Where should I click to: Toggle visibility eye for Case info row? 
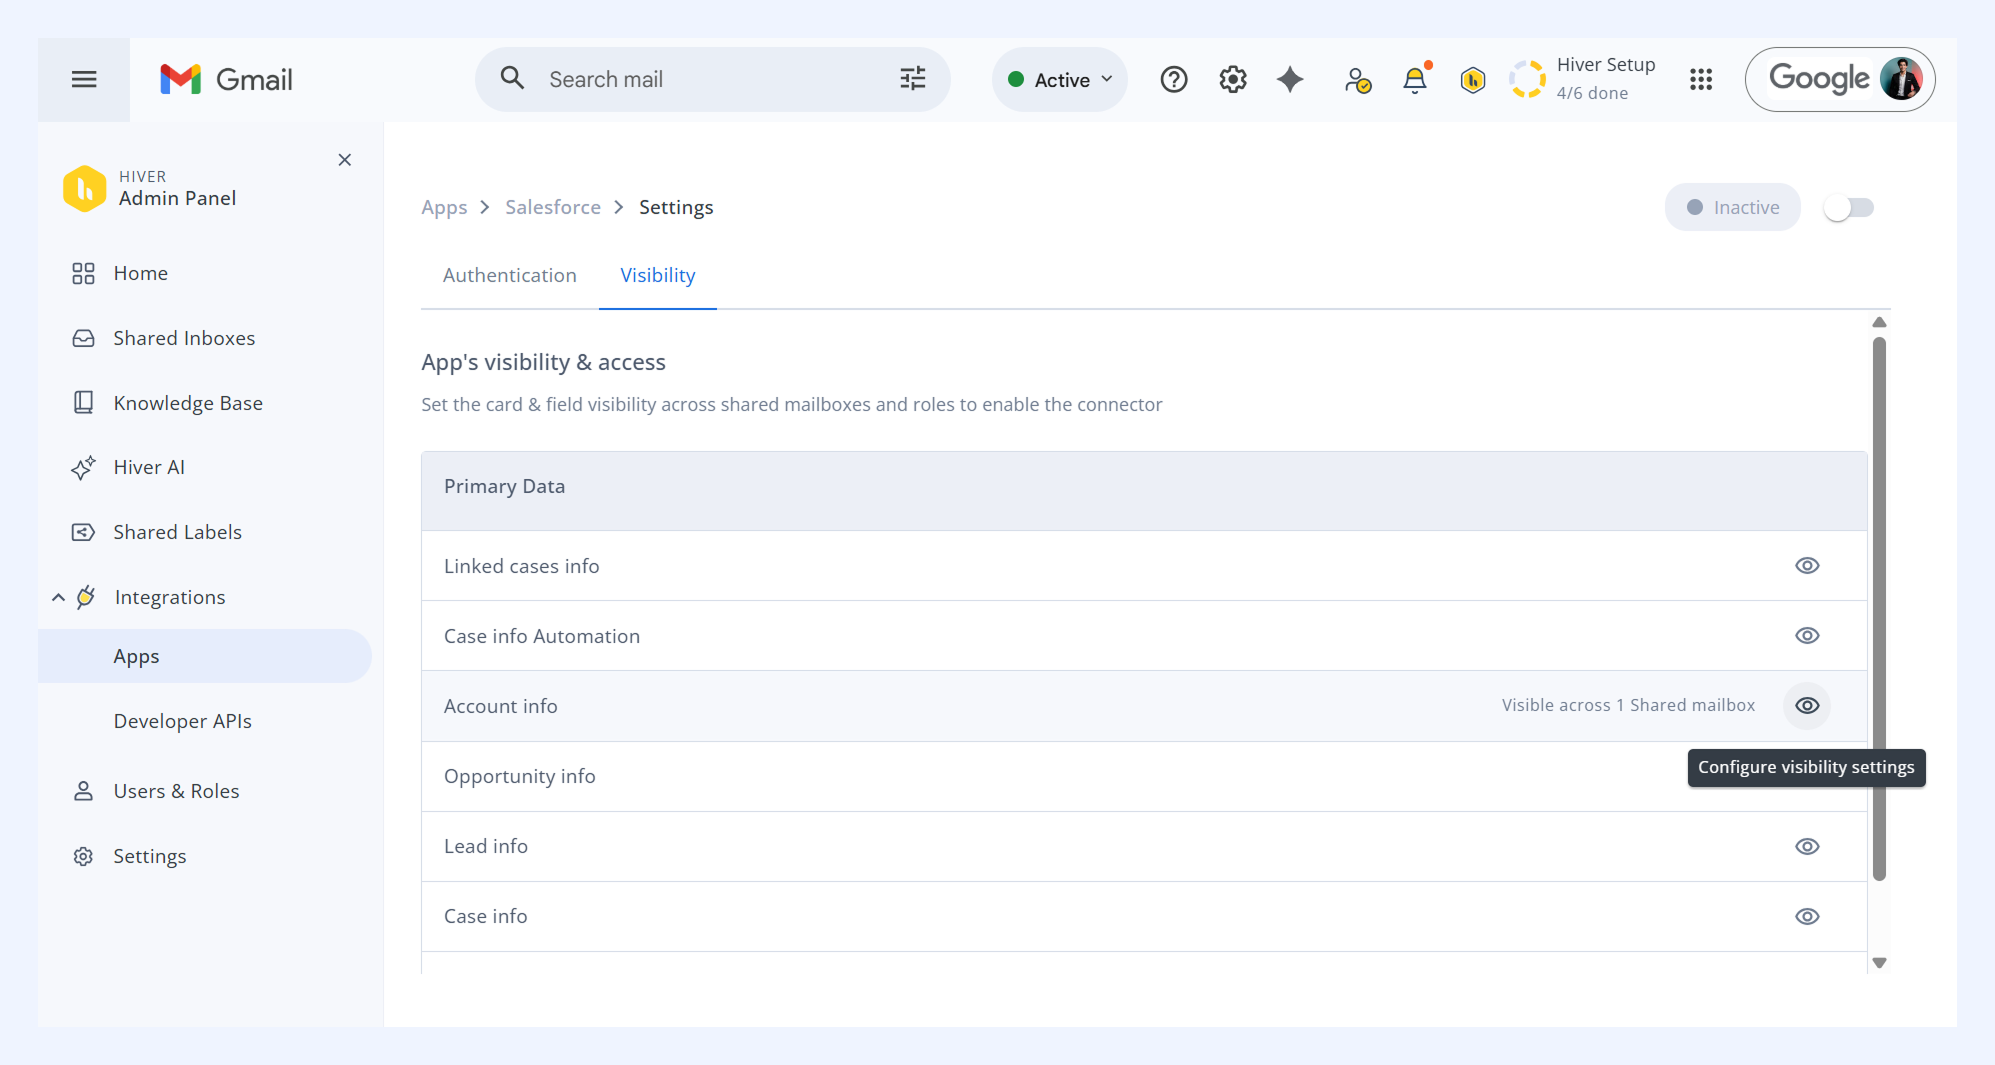coord(1807,917)
